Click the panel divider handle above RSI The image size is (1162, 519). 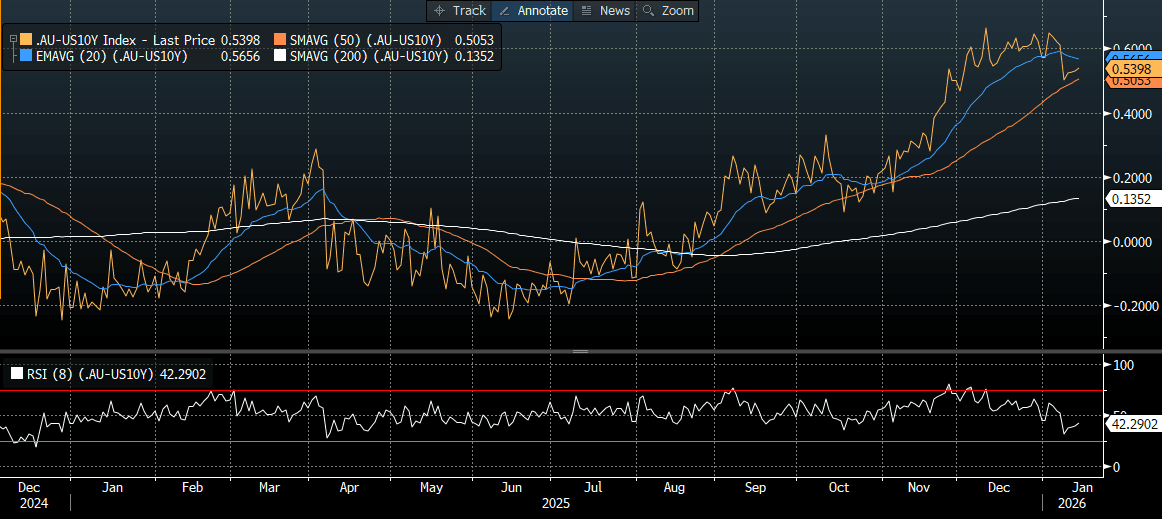pos(580,352)
